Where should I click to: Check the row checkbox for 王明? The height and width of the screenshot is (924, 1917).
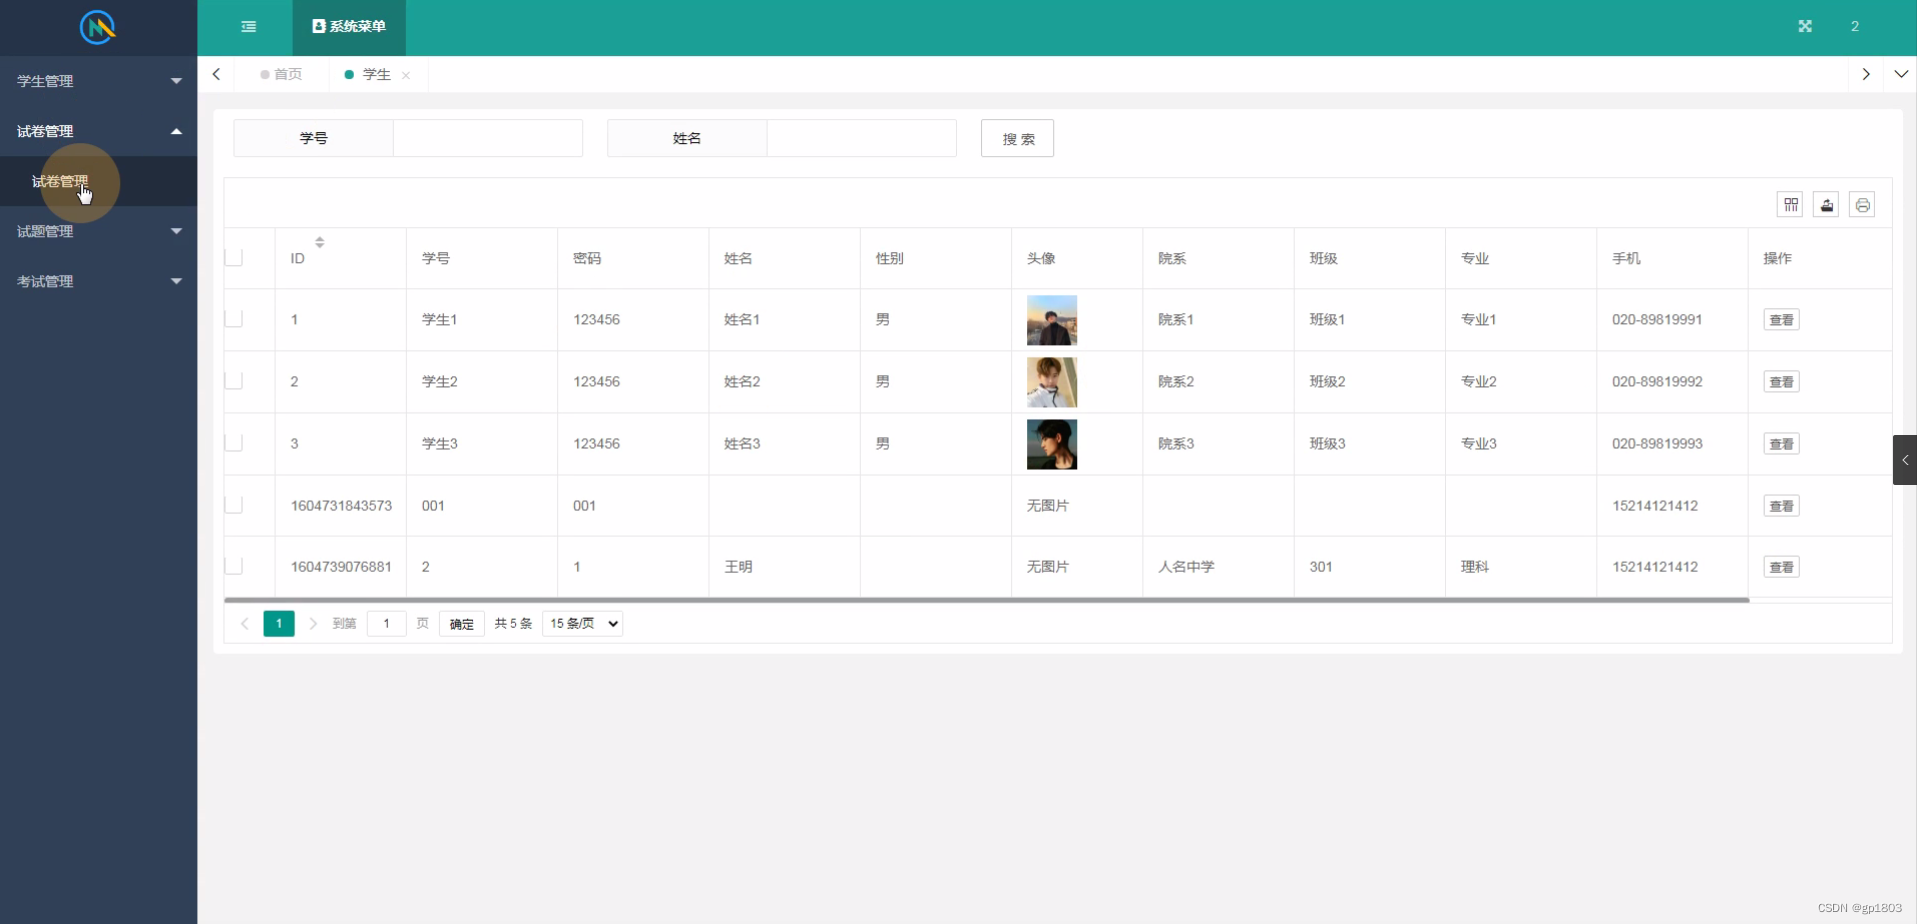pyautogui.click(x=234, y=565)
